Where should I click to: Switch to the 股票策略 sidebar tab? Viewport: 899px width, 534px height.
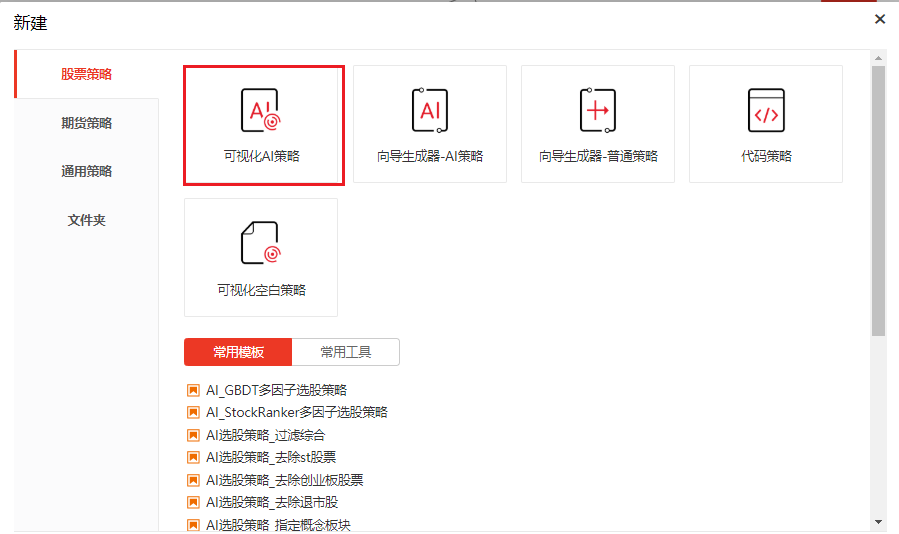(x=87, y=74)
